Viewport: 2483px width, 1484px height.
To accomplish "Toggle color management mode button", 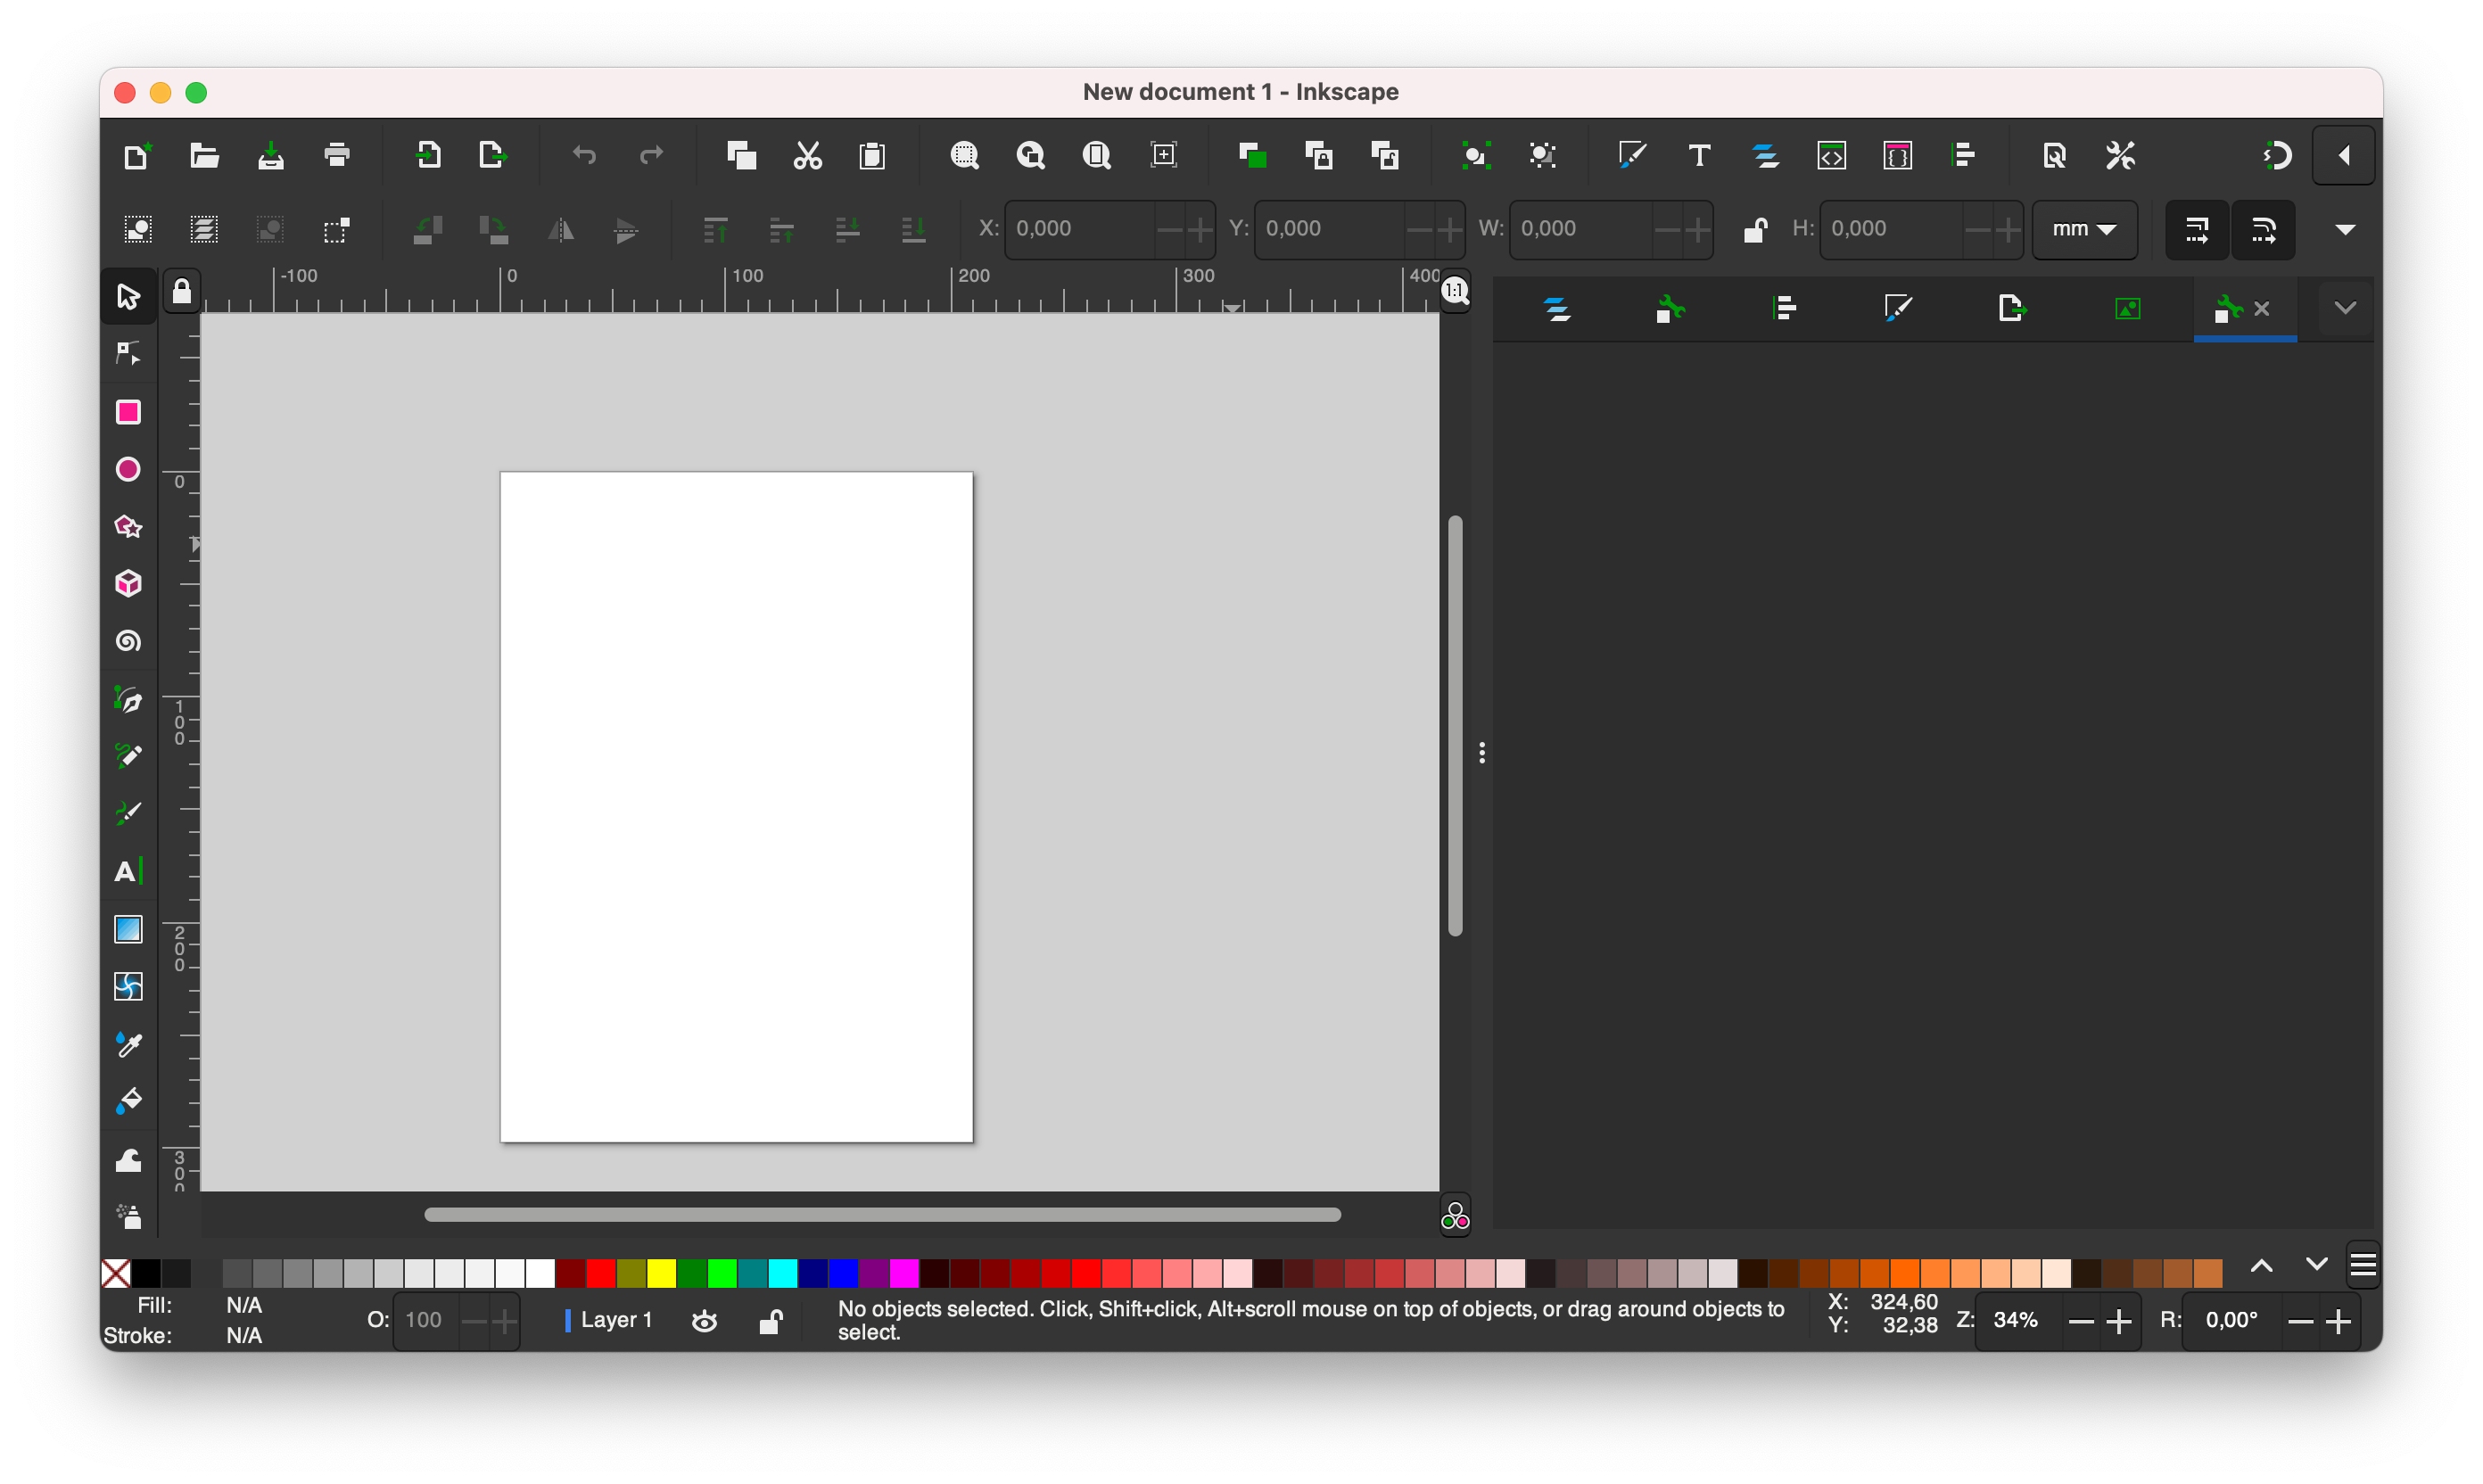I will [x=1455, y=1216].
